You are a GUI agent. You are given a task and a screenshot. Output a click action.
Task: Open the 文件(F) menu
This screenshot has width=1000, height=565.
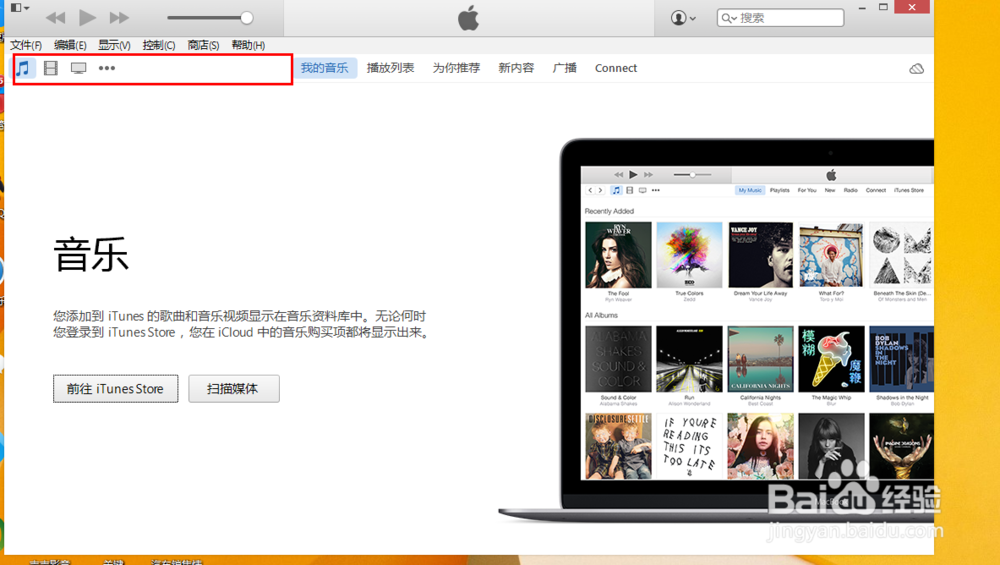26,45
